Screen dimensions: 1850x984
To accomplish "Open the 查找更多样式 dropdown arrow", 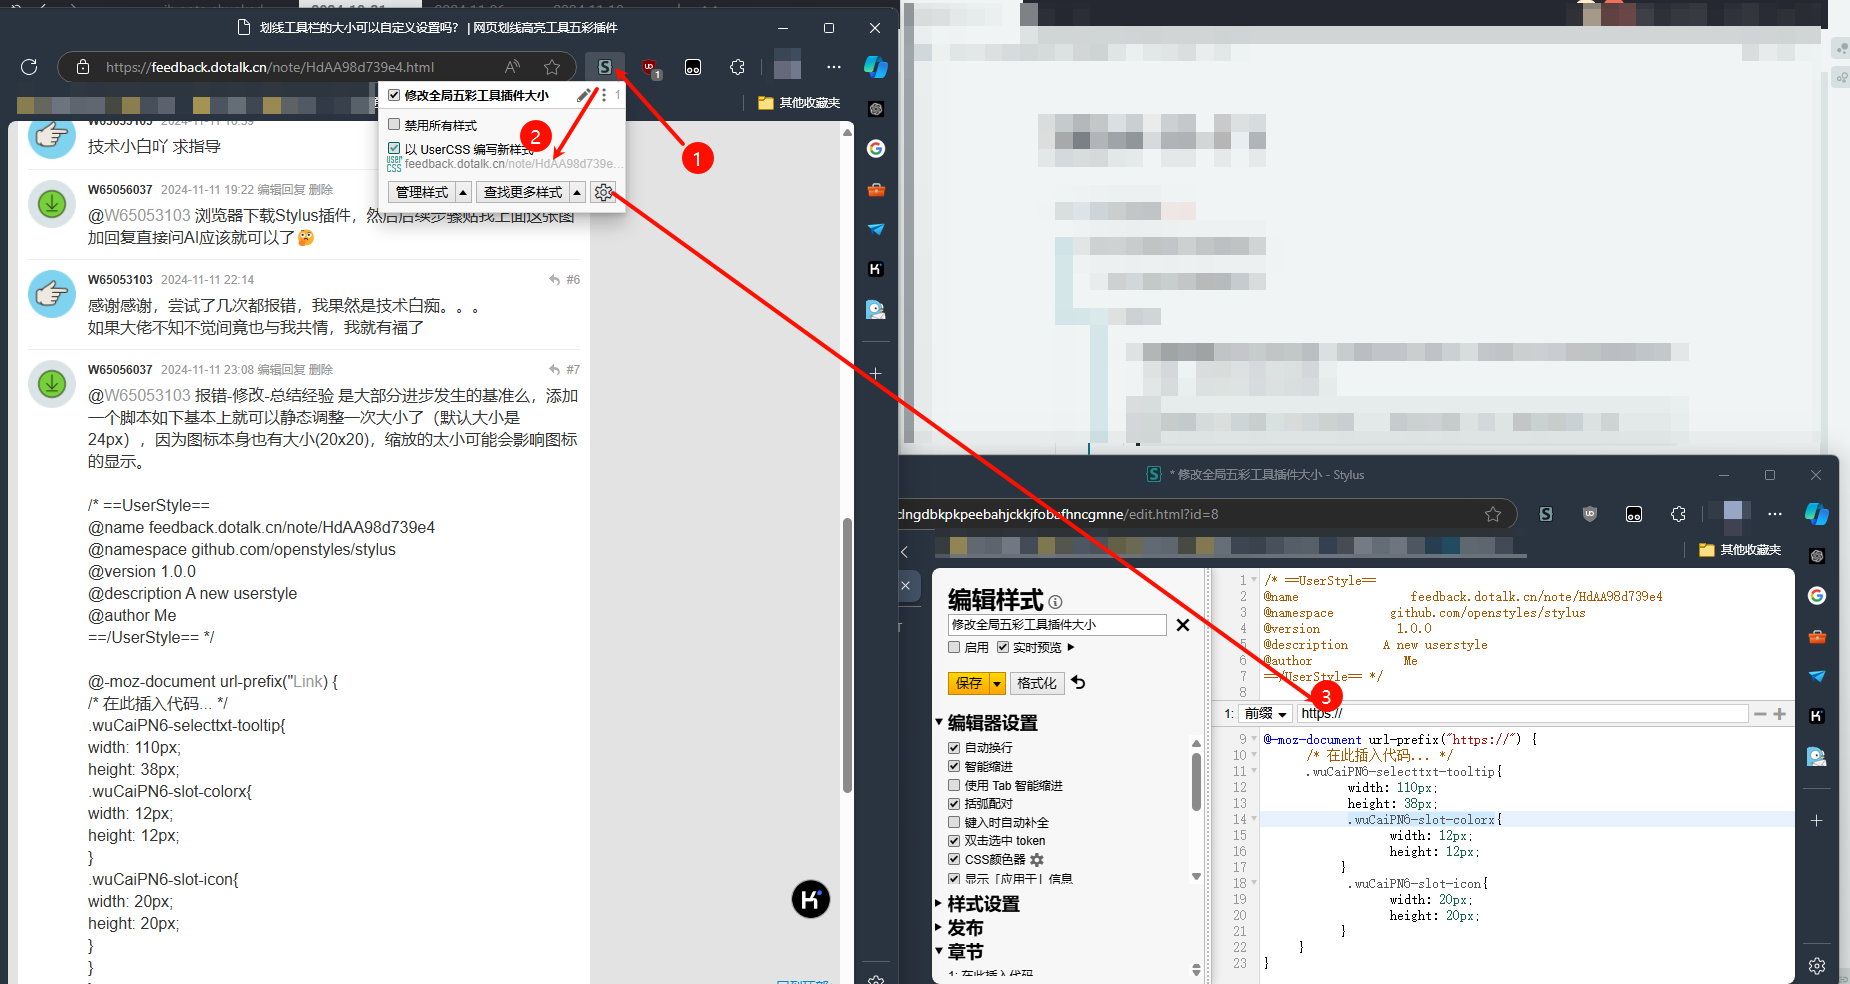I will (x=577, y=192).
